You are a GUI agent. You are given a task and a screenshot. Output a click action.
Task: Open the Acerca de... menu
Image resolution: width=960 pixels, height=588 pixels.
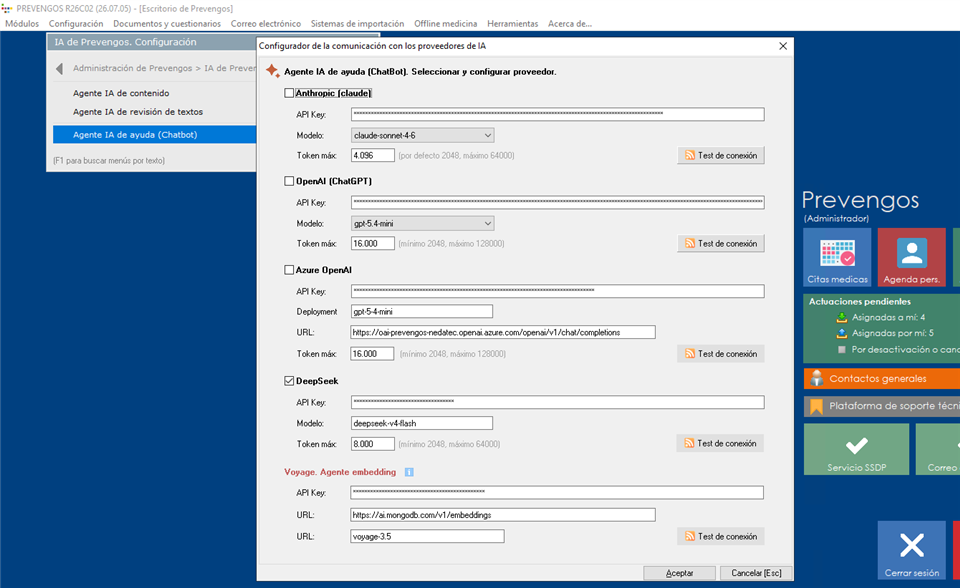pos(570,24)
